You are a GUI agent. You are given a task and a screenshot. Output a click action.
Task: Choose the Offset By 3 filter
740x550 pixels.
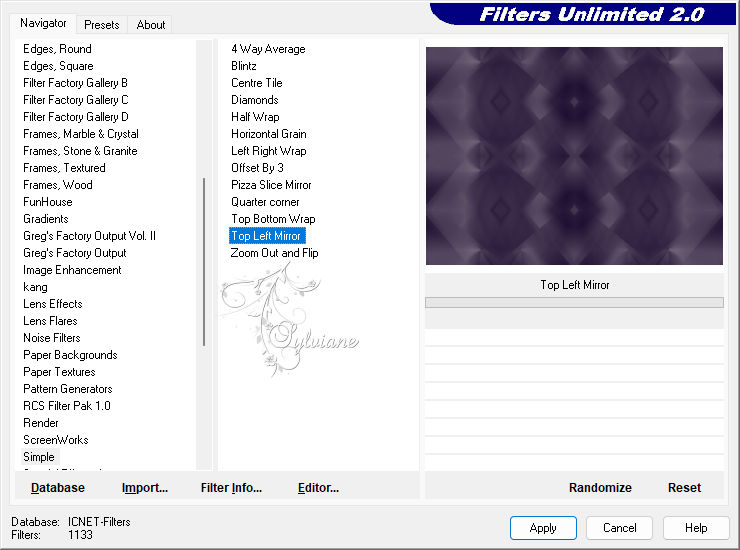[x=257, y=168]
